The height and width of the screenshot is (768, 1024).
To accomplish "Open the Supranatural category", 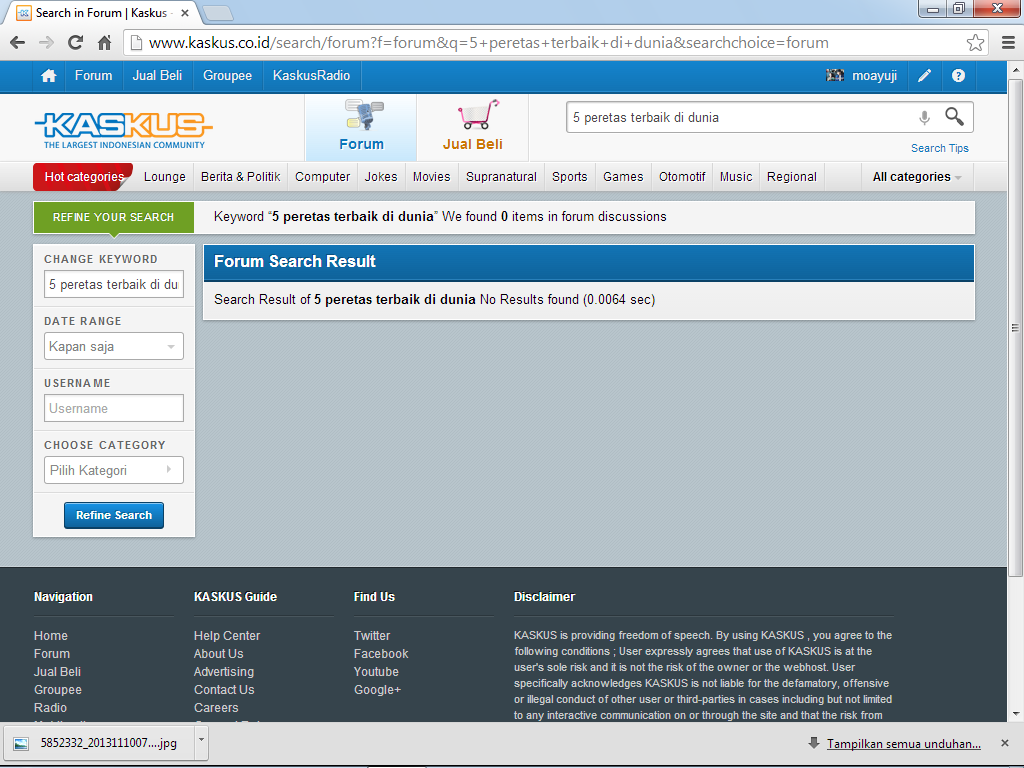I will tap(502, 177).
